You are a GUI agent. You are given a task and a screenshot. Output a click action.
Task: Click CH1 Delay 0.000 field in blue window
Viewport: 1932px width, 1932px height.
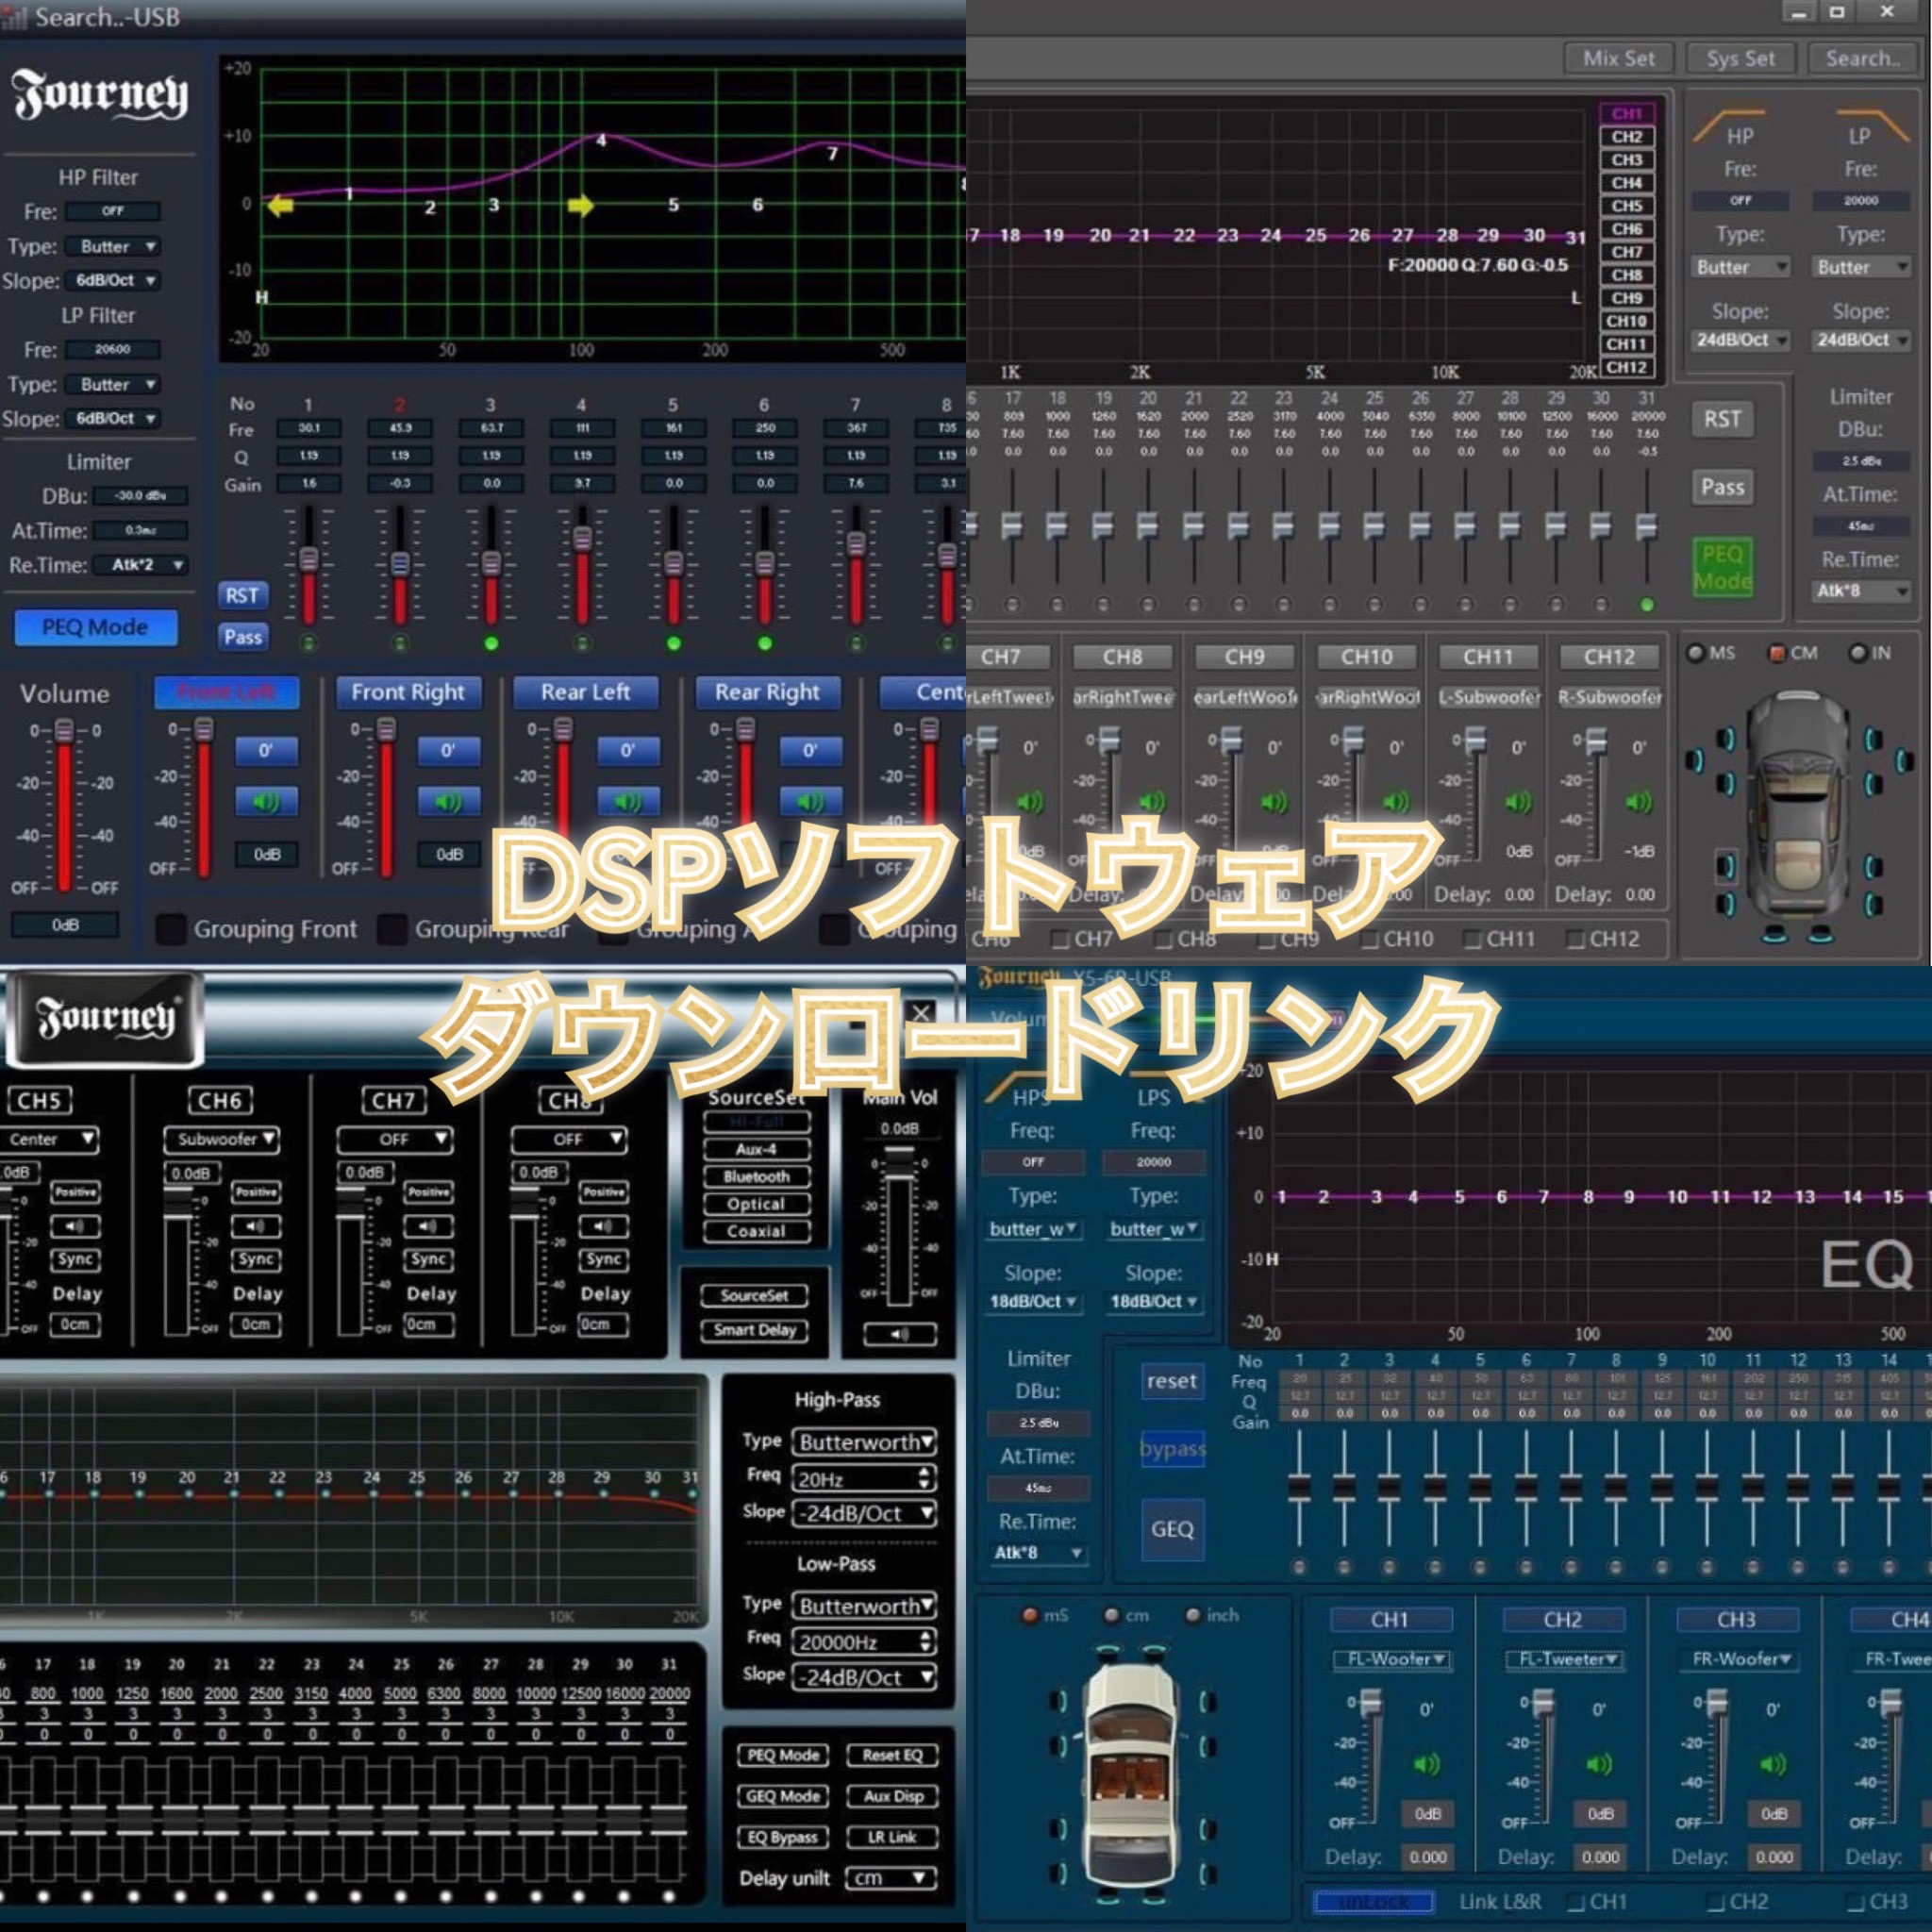1427,1858
